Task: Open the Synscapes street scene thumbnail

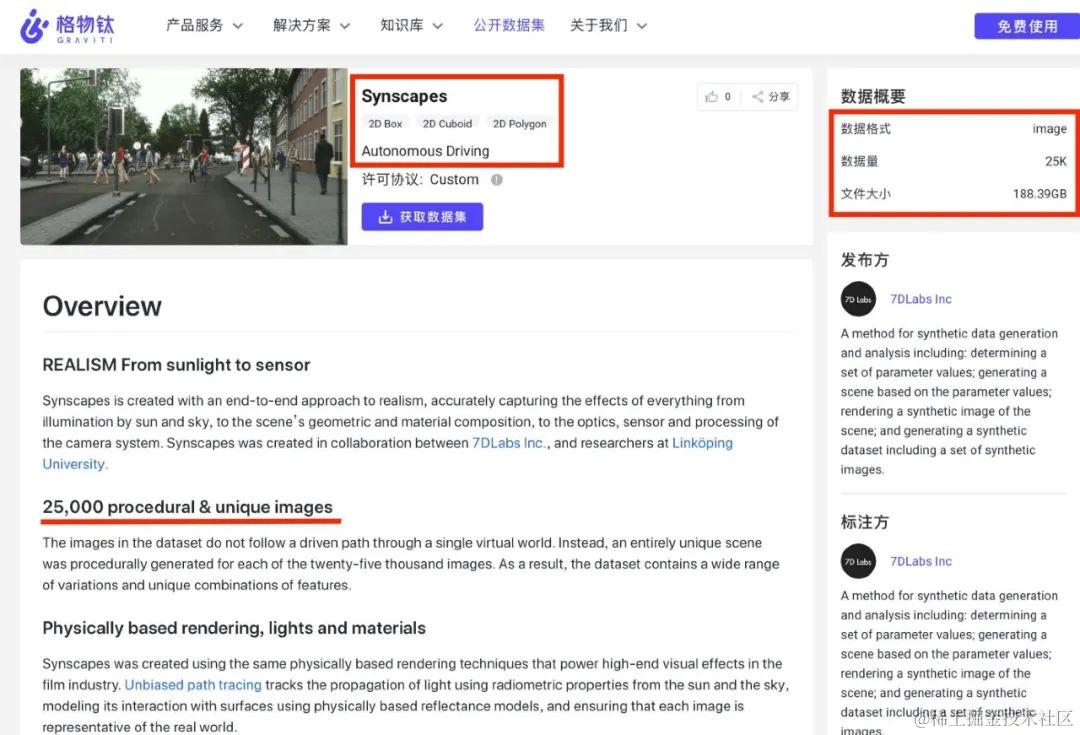Action: [184, 156]
